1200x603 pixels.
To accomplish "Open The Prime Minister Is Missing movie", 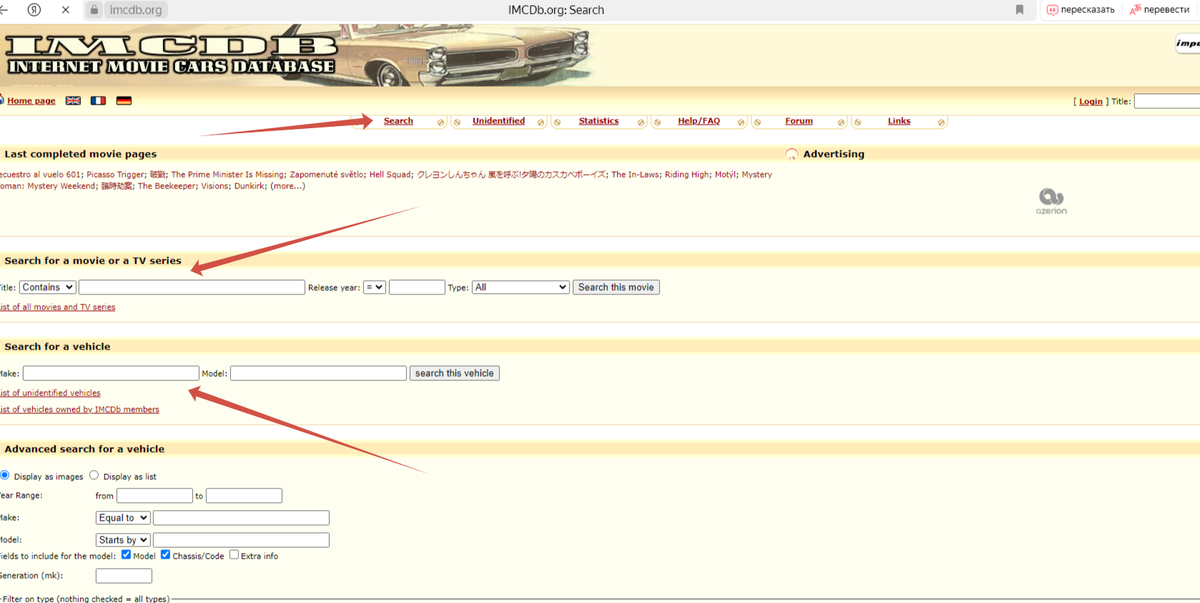I will [228, 174].
